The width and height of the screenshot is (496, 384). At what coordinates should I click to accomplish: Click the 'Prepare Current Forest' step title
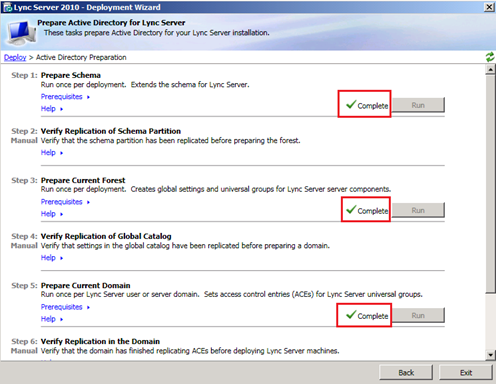click(x=83, y=180)
